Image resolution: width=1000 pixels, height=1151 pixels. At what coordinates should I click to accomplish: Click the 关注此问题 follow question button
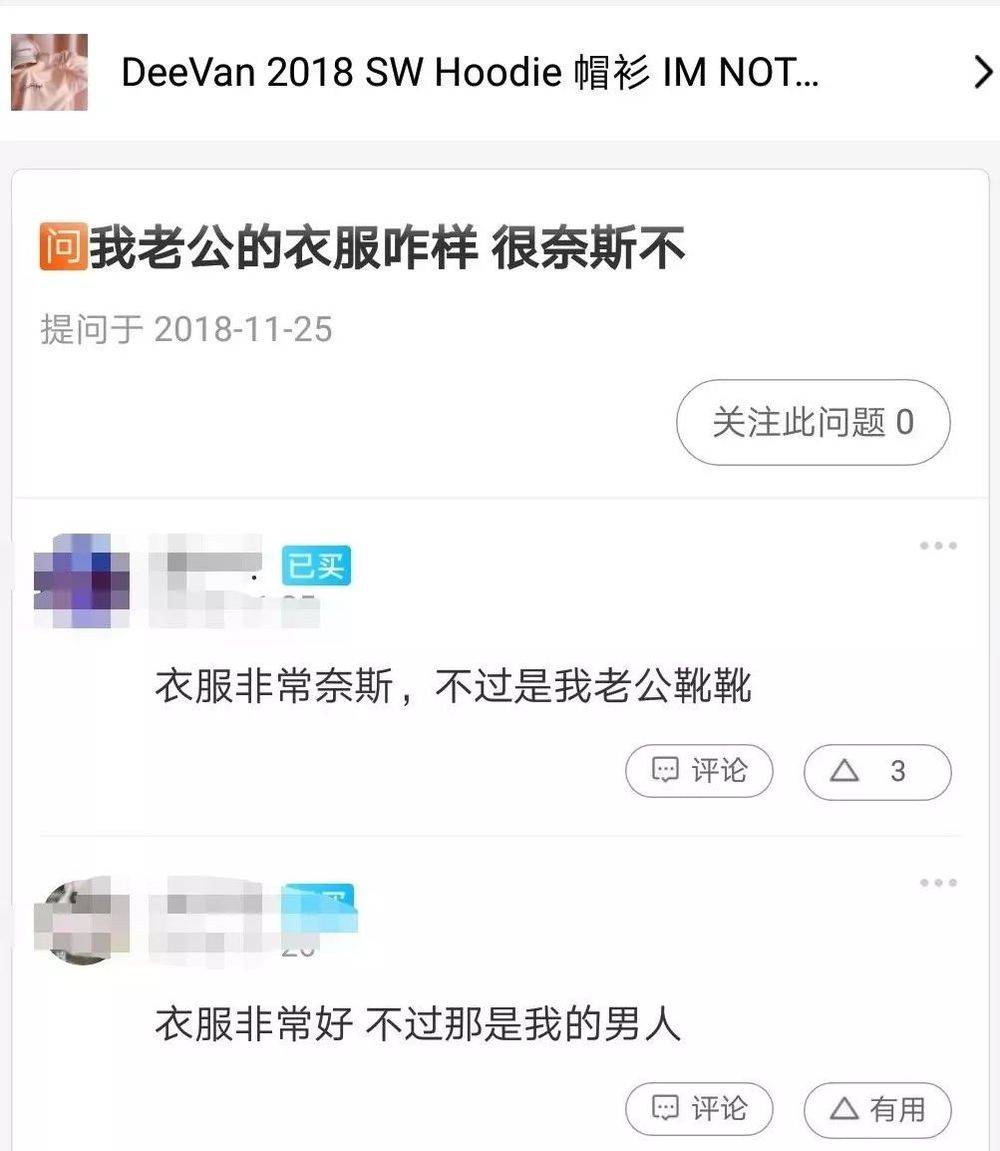click(x=813, y=422)
